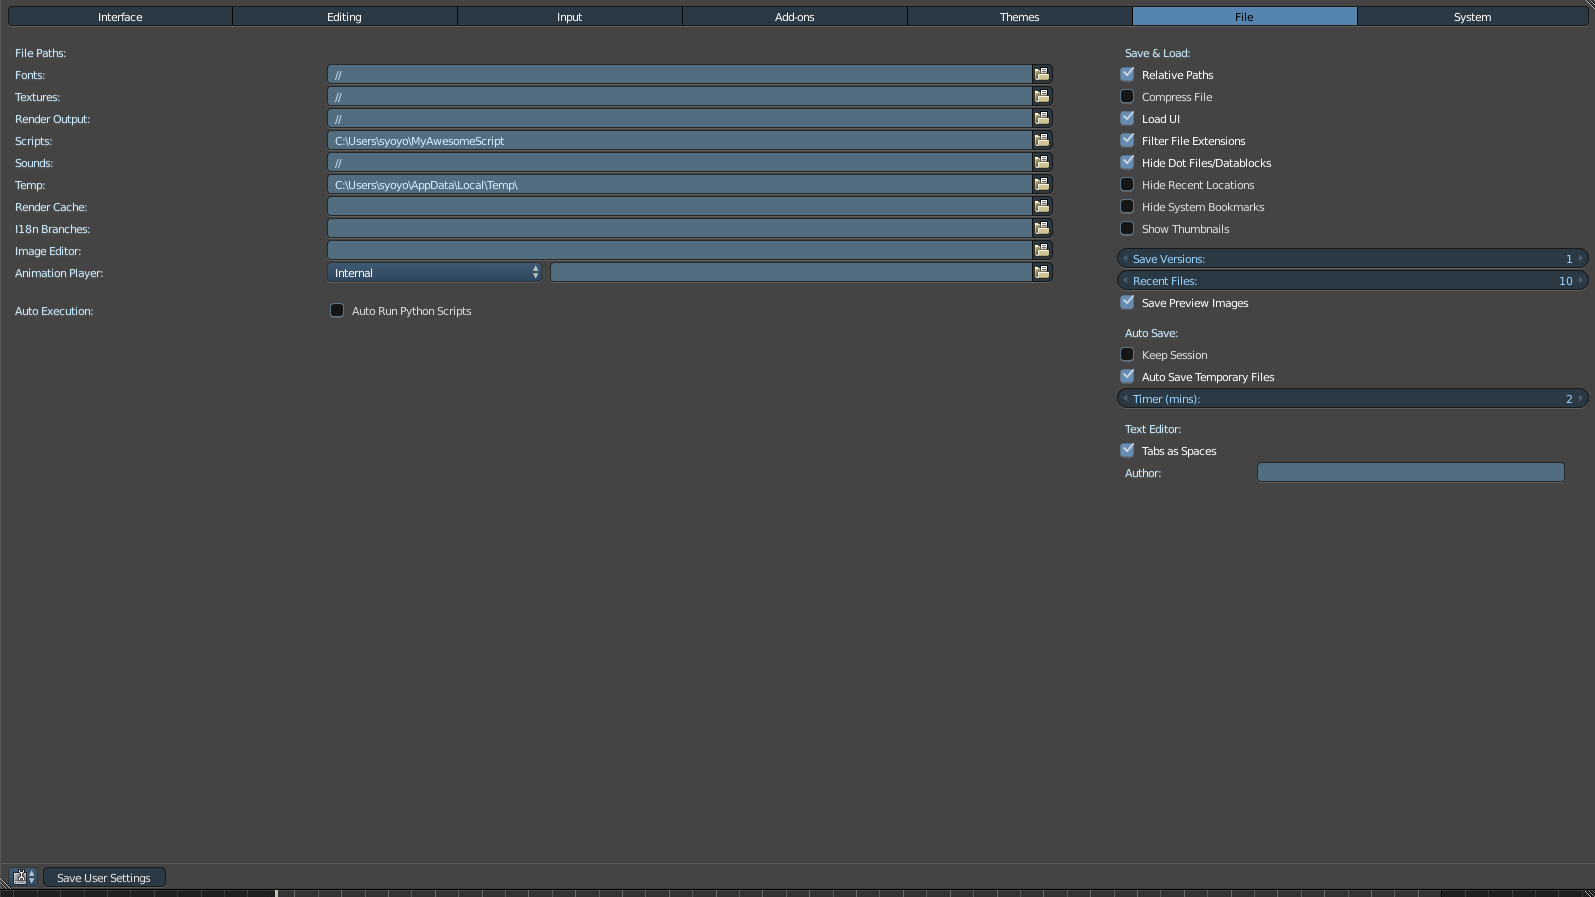Screen dimensions: 1595x897
Task: Click the Render Cache path field
Action: click(679, 207)
